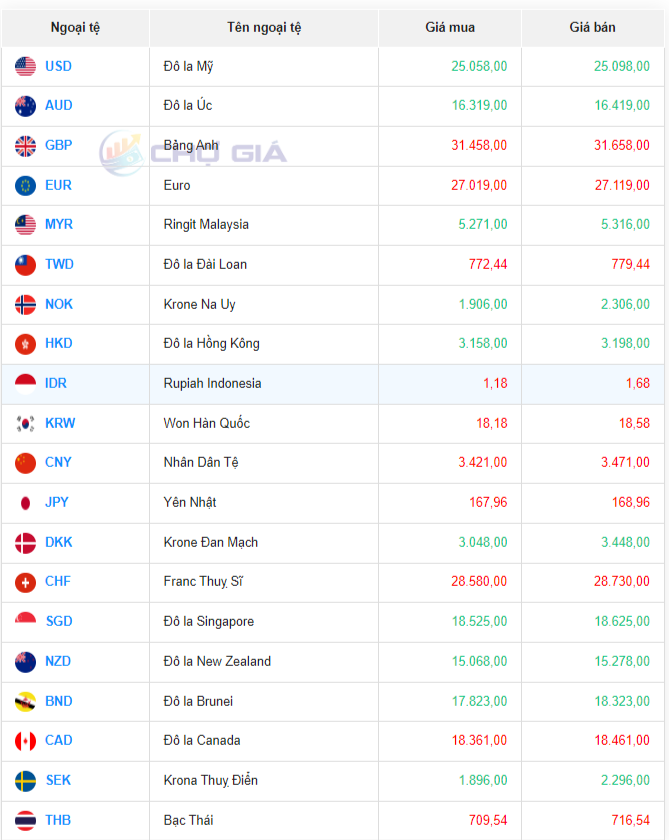Click the "Giá mua" column header

450,27
